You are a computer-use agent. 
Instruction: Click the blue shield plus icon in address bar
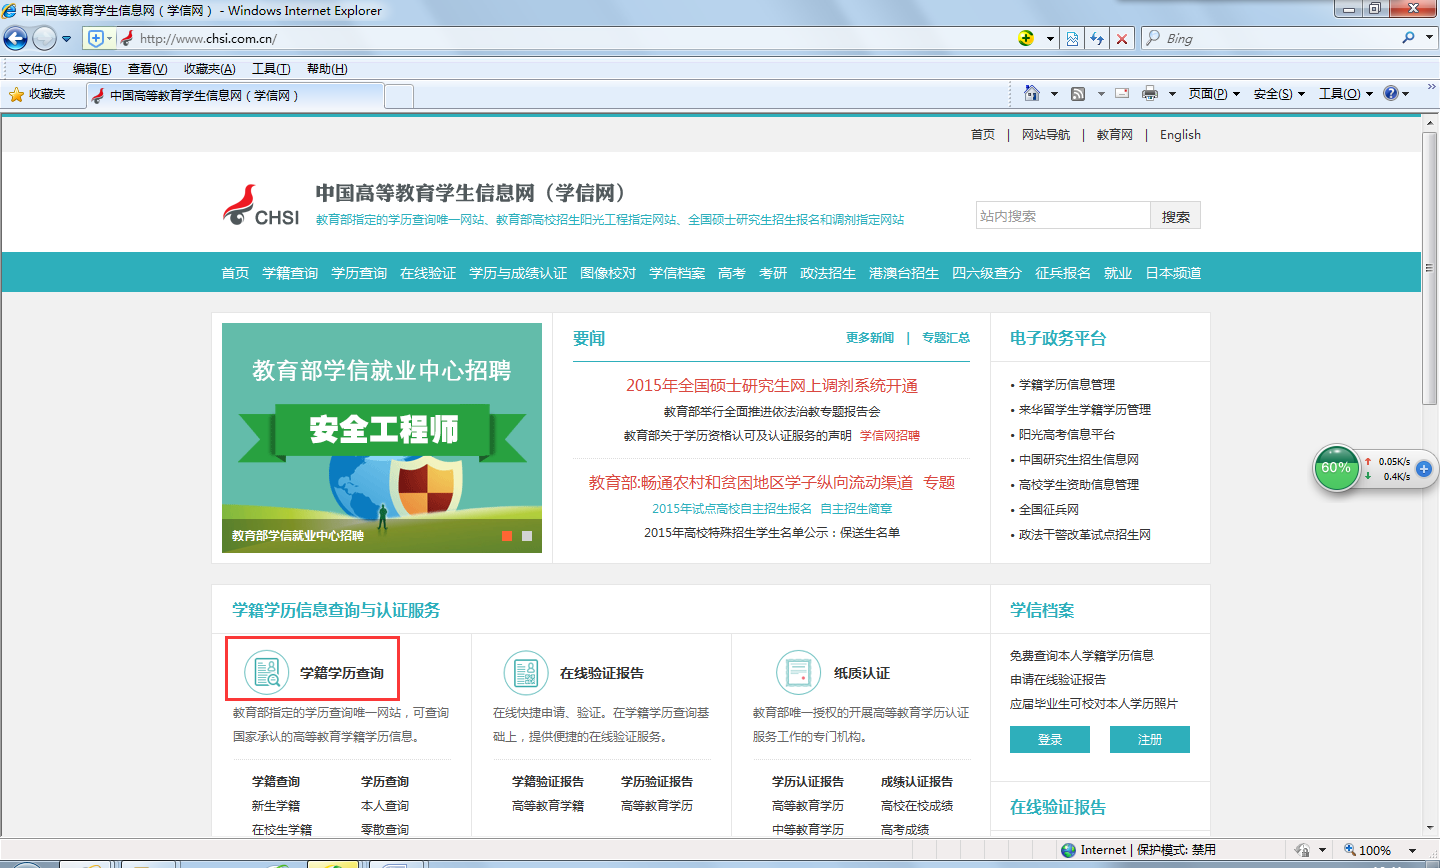click(96, 38)
